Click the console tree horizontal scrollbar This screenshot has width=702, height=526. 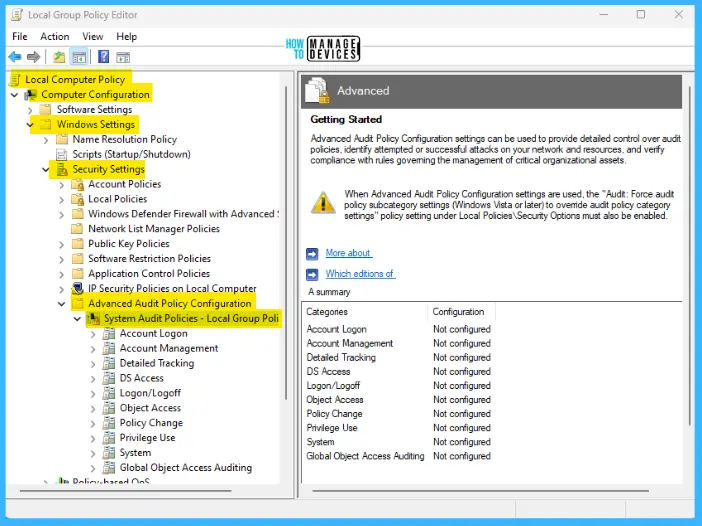[126, 491]
